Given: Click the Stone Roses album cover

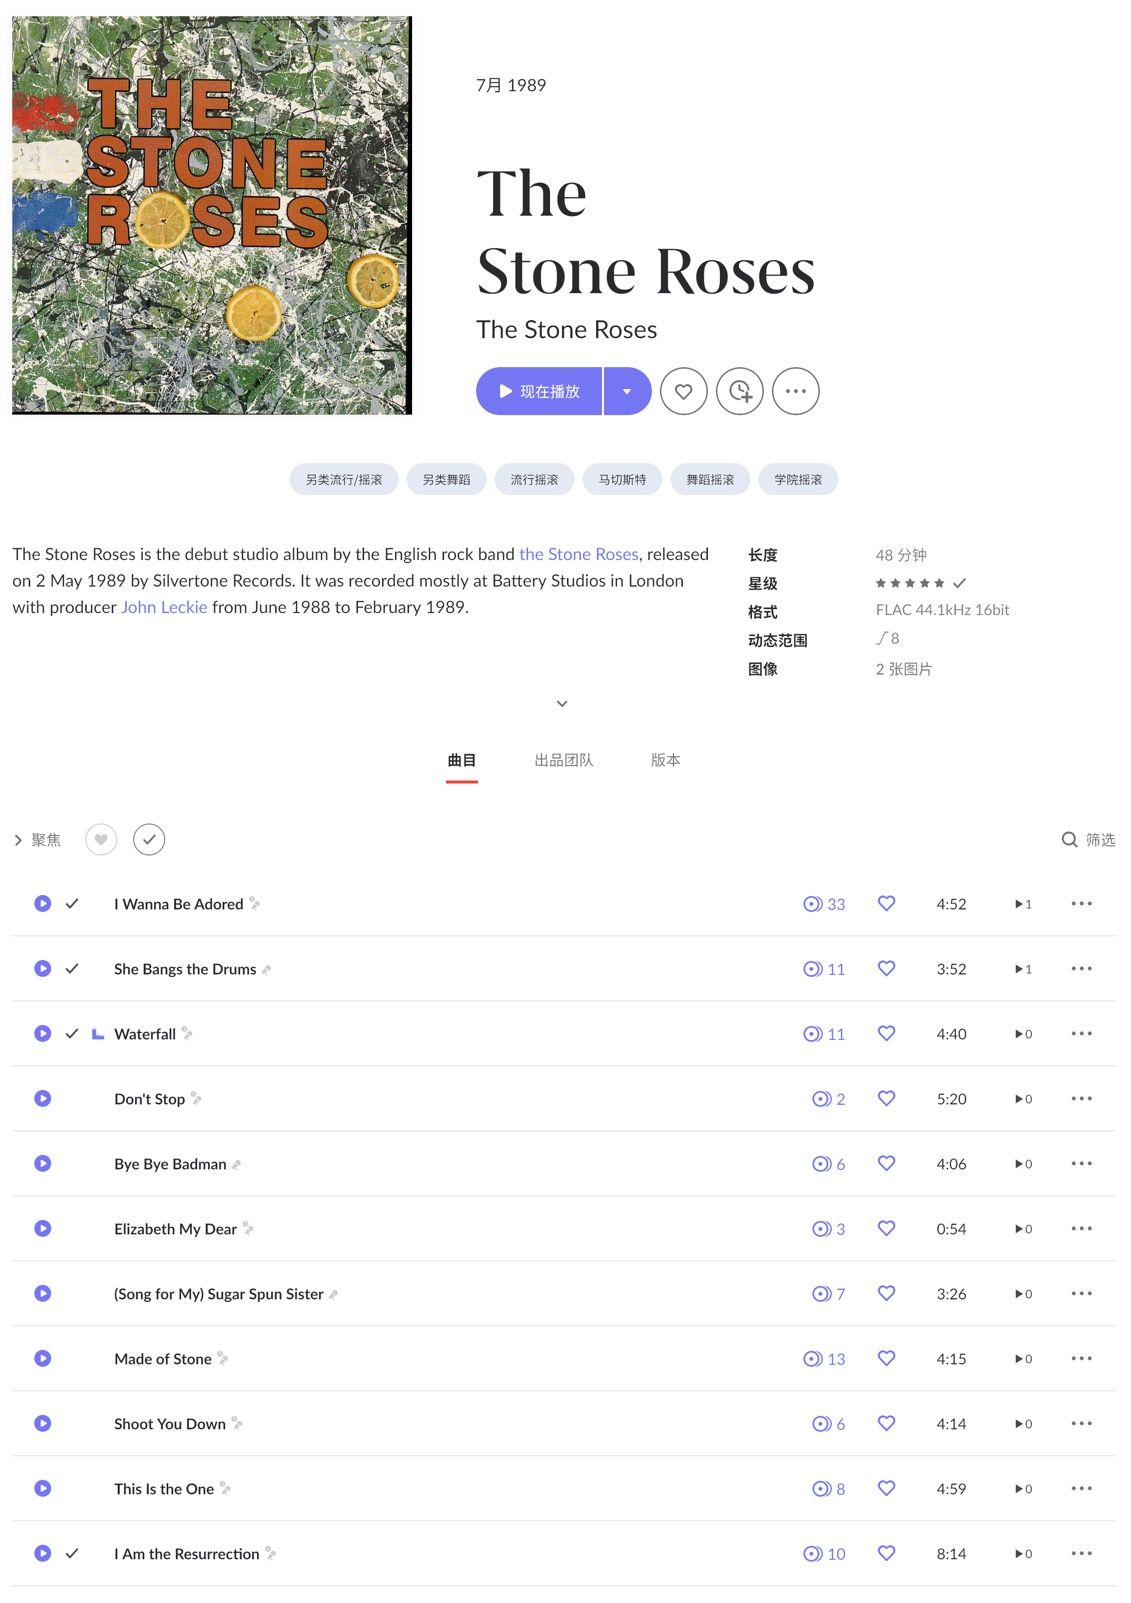Looking at the screenshot, I should (212, 215).
